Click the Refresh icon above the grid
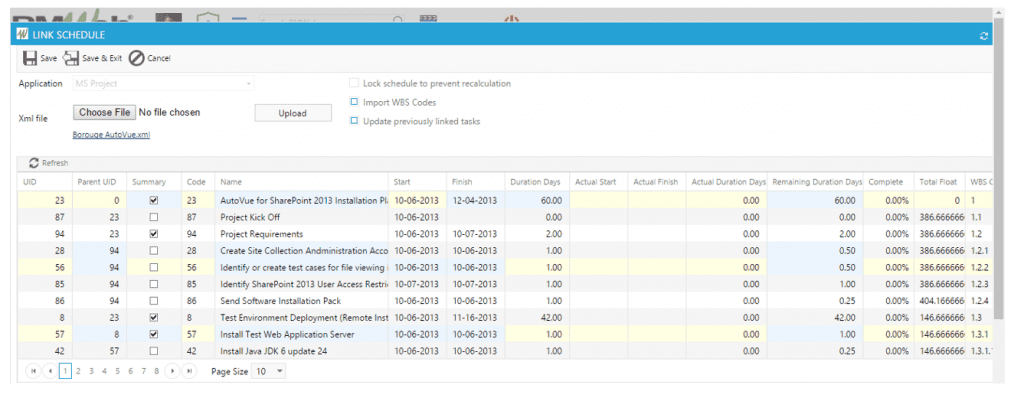1024x398 pixels. pyautogui.click(x=34, y=163)
